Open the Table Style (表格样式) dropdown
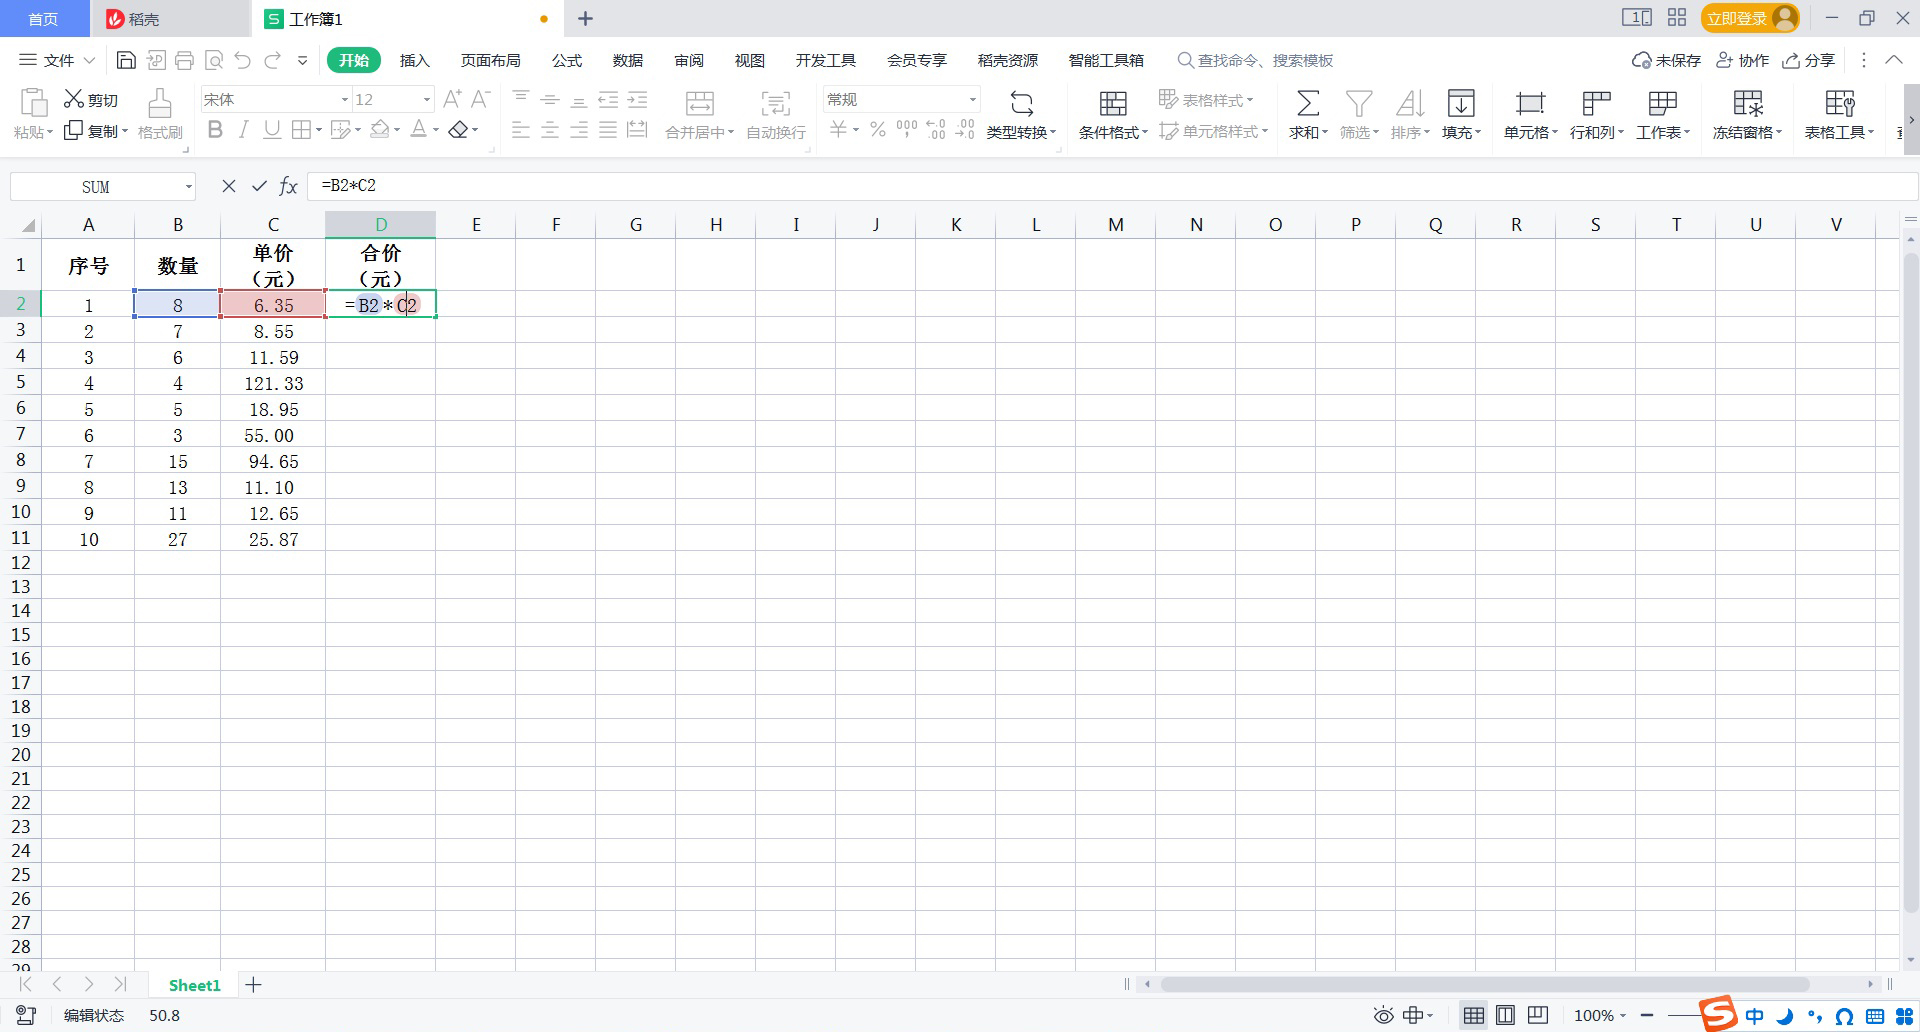This screenshot has height=1032, width=1920. pos(1206,99)
